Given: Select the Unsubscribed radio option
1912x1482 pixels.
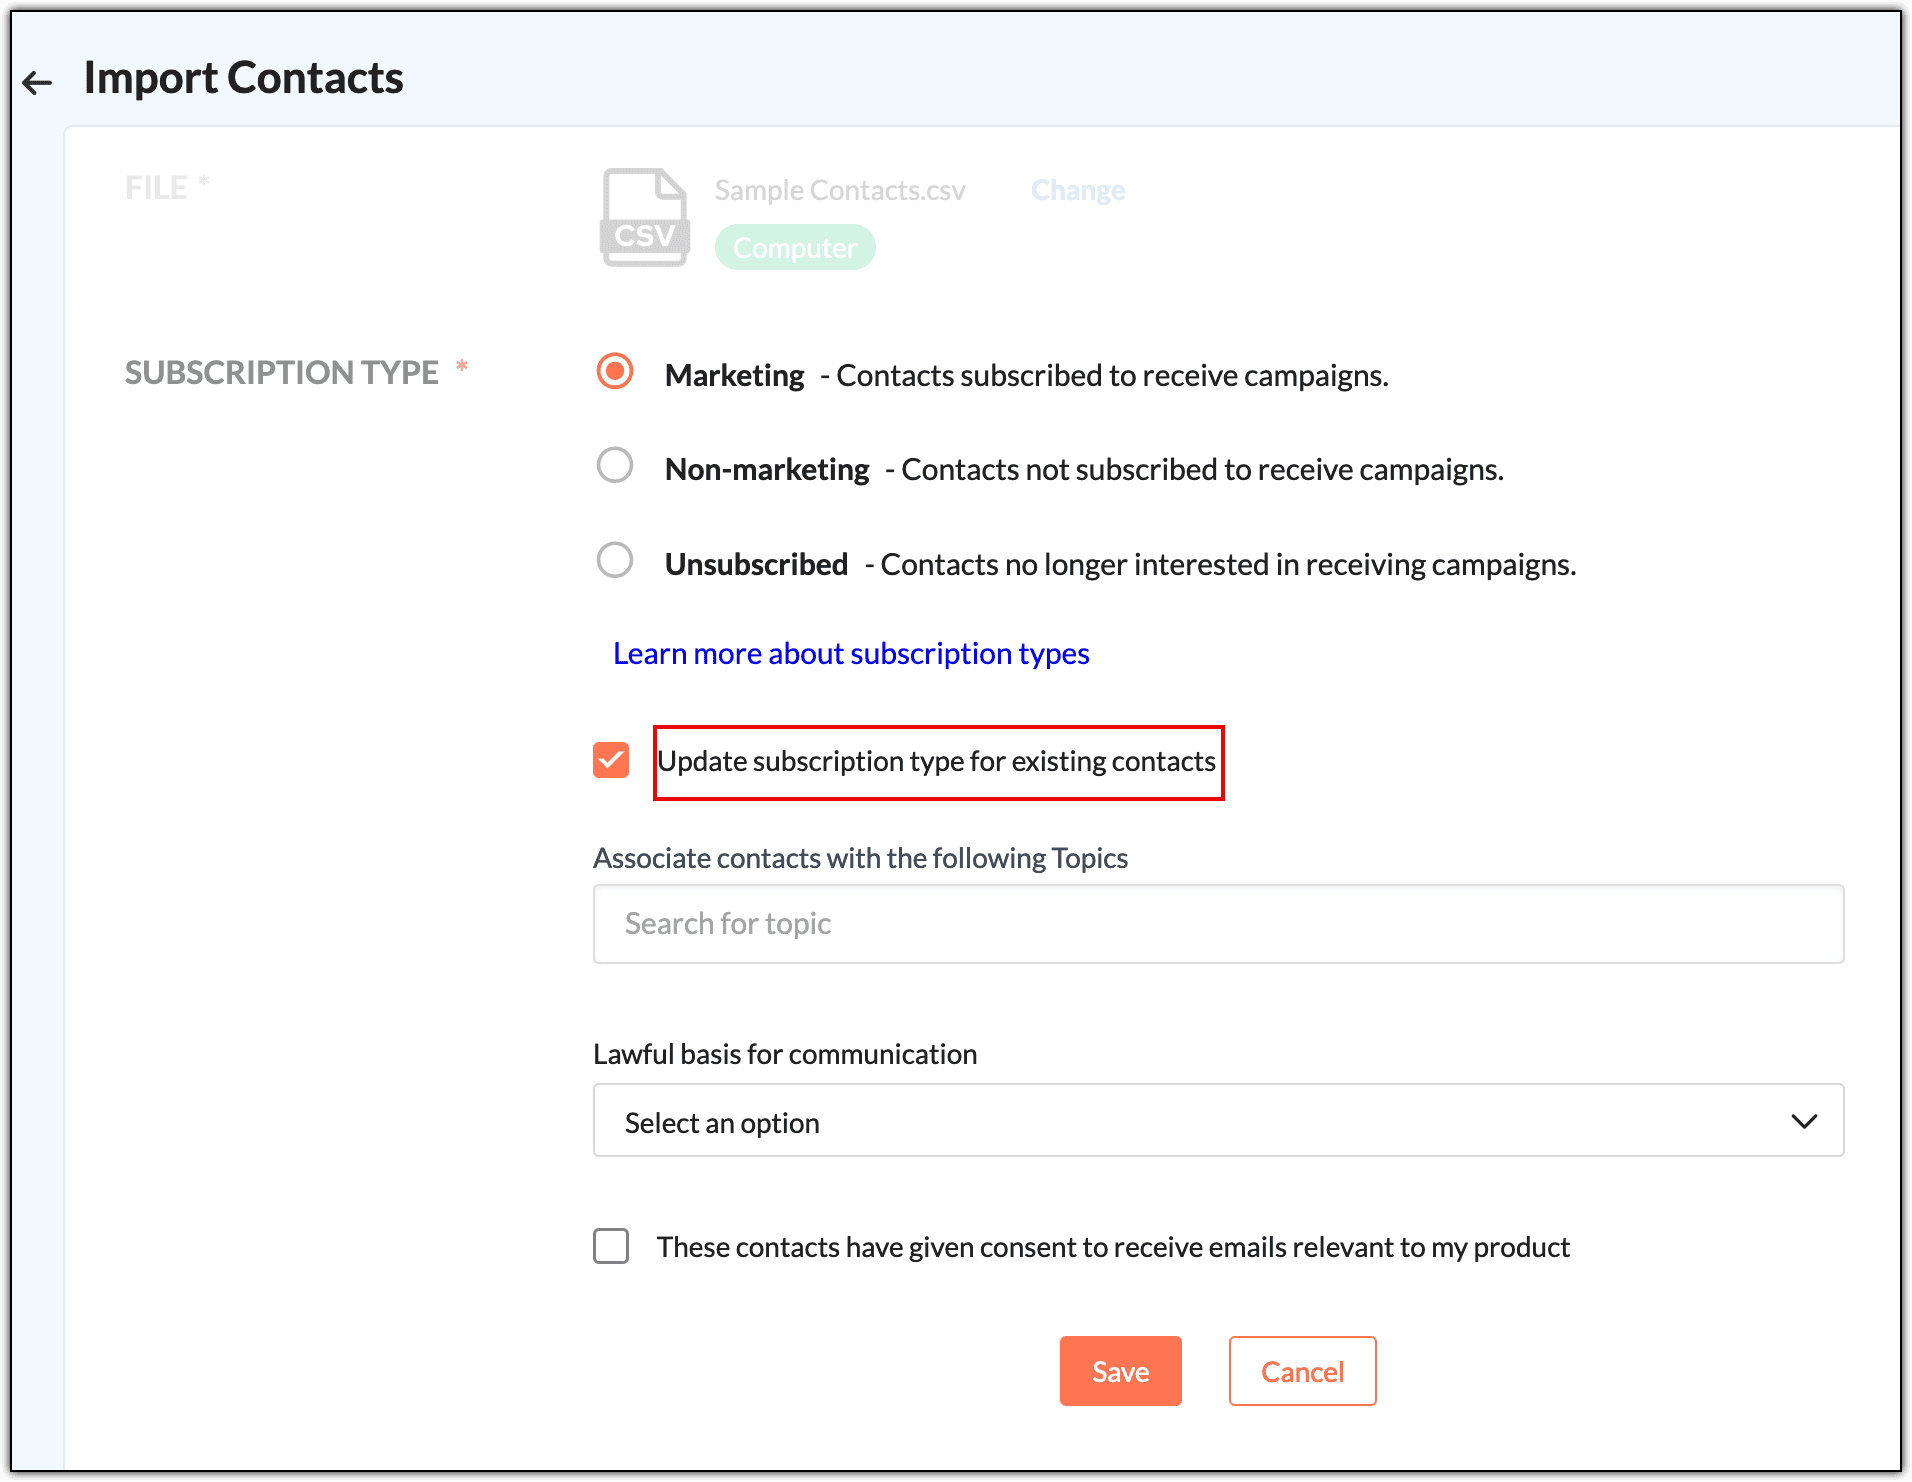Looking at the screenshot, I should point(615,560).
